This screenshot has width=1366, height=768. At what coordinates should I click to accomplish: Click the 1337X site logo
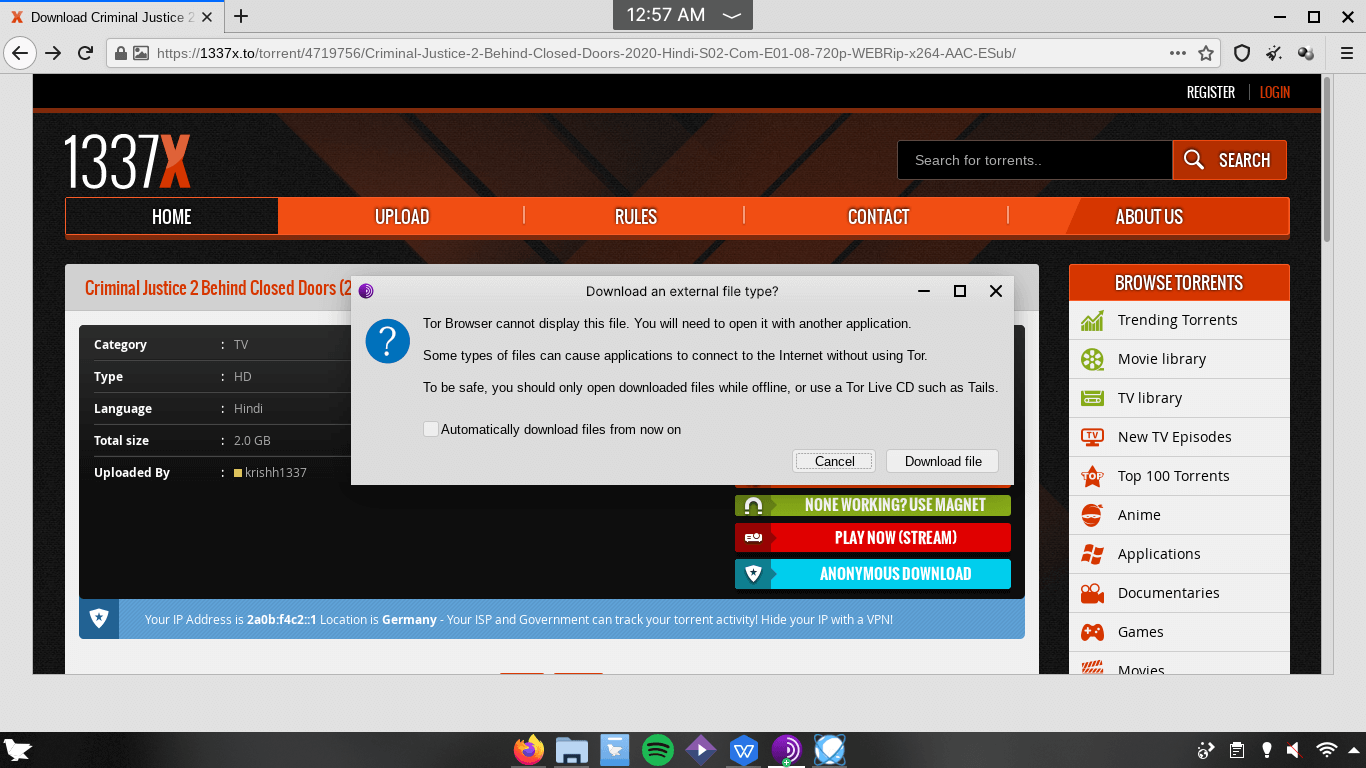[127, 161]
